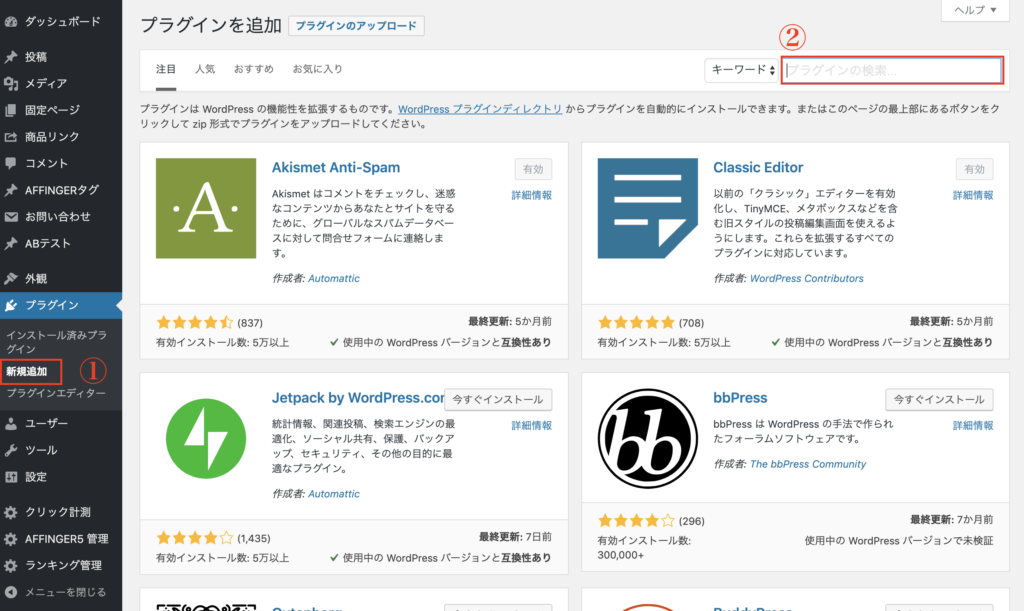Click the bbPress plugin logo
This screenshot has height=611, width=1024.
tap(647, 437)
